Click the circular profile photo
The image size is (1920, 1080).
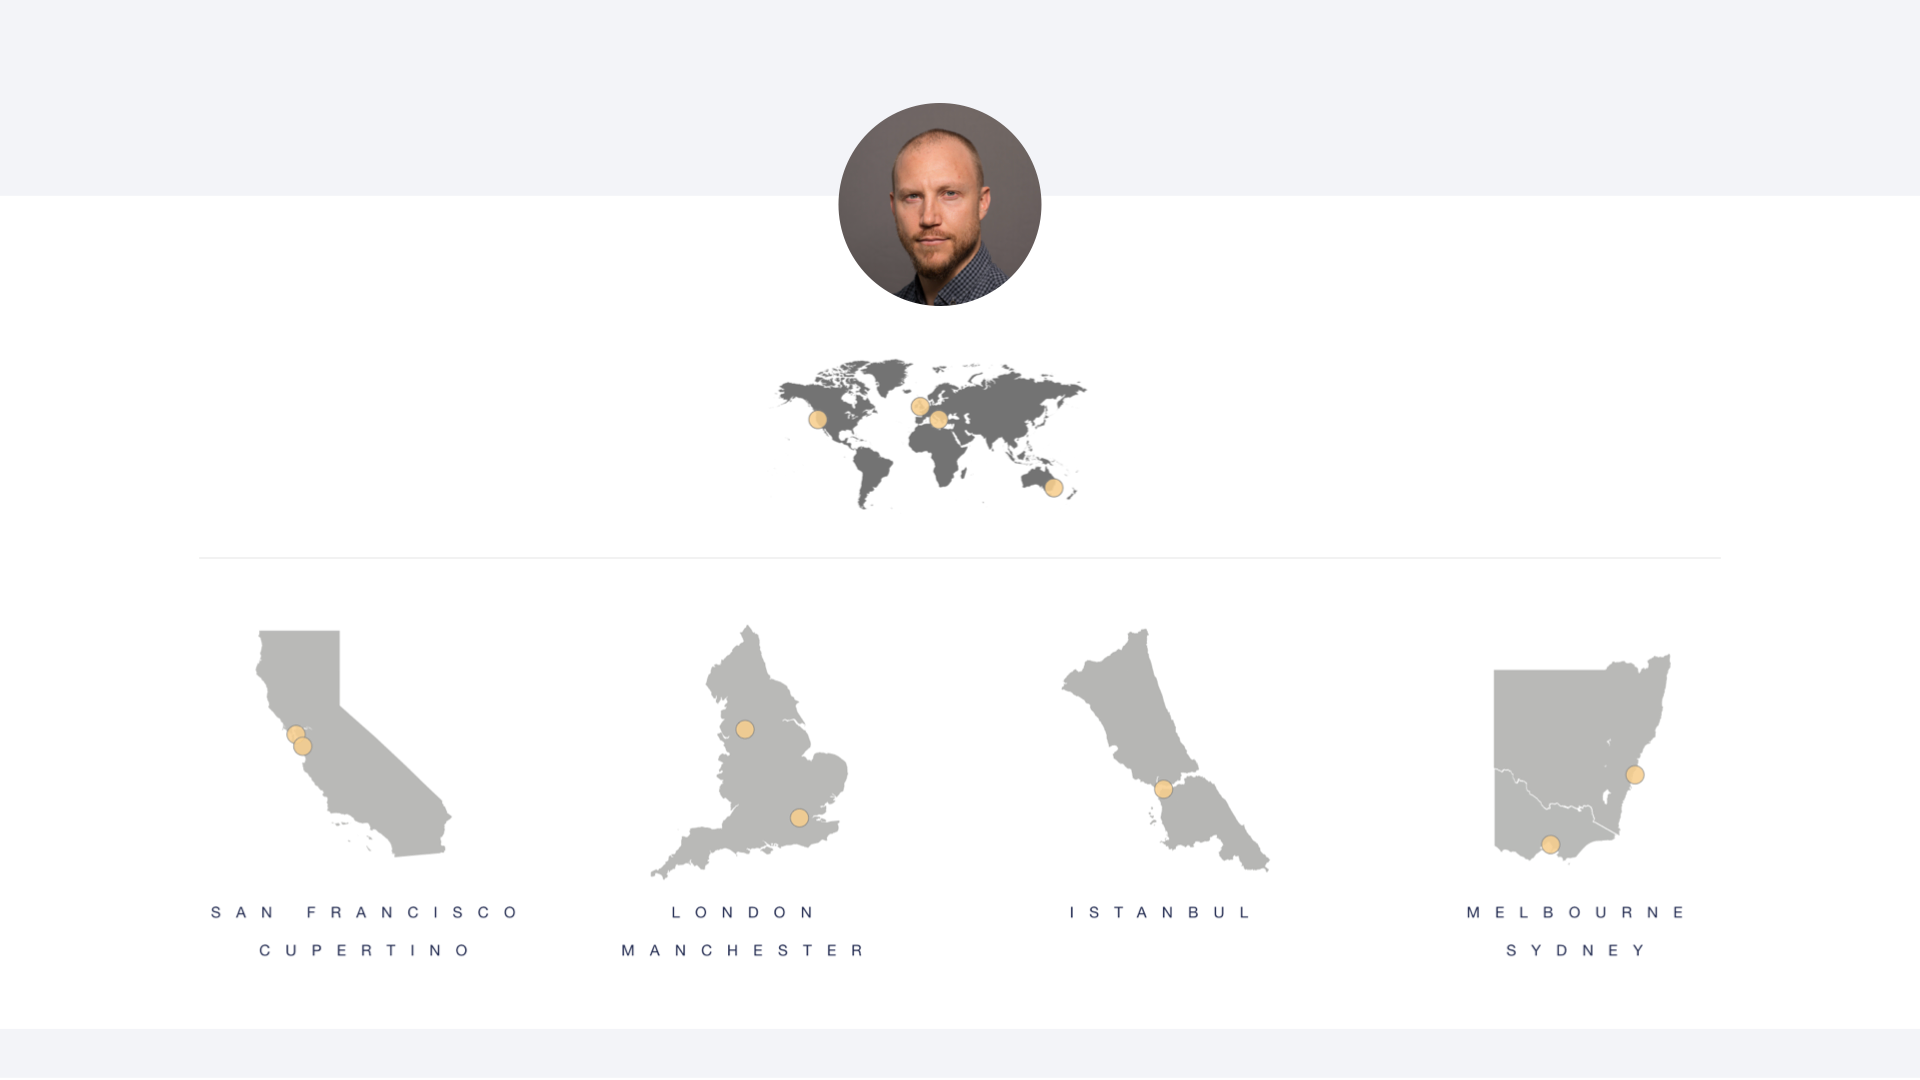point(940,204)
